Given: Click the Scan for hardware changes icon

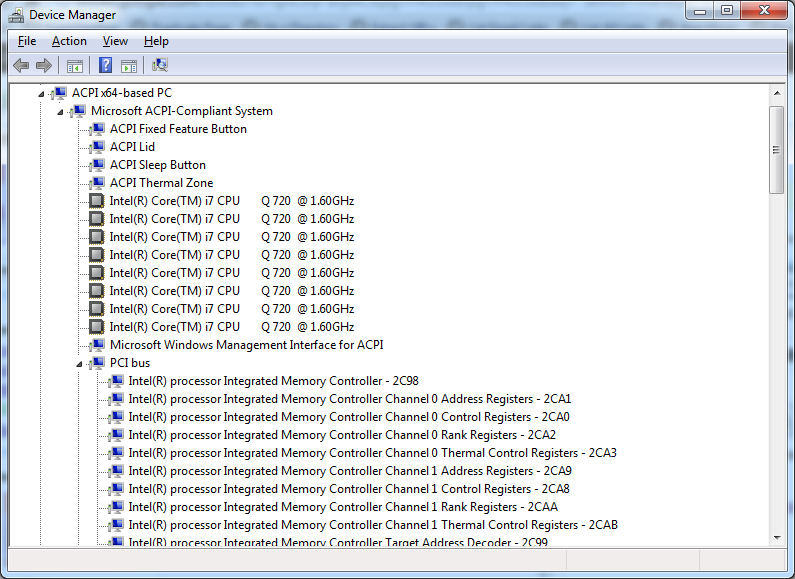Looking at the screenshot, I should [x=160, y=65].
